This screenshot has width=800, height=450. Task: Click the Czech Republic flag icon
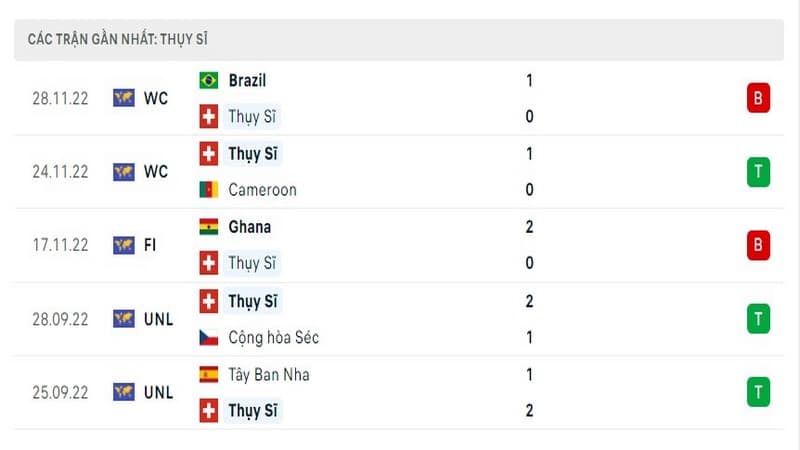[x=209, y=338]
